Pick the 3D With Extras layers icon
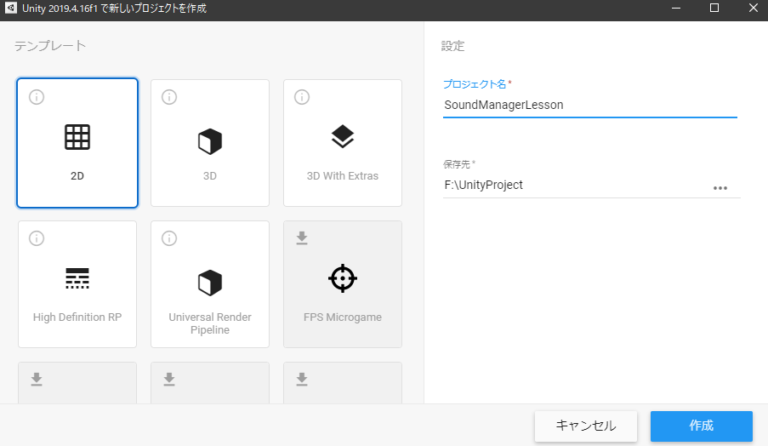The width and height of the screenshot is (768, 446). [343, 138]
